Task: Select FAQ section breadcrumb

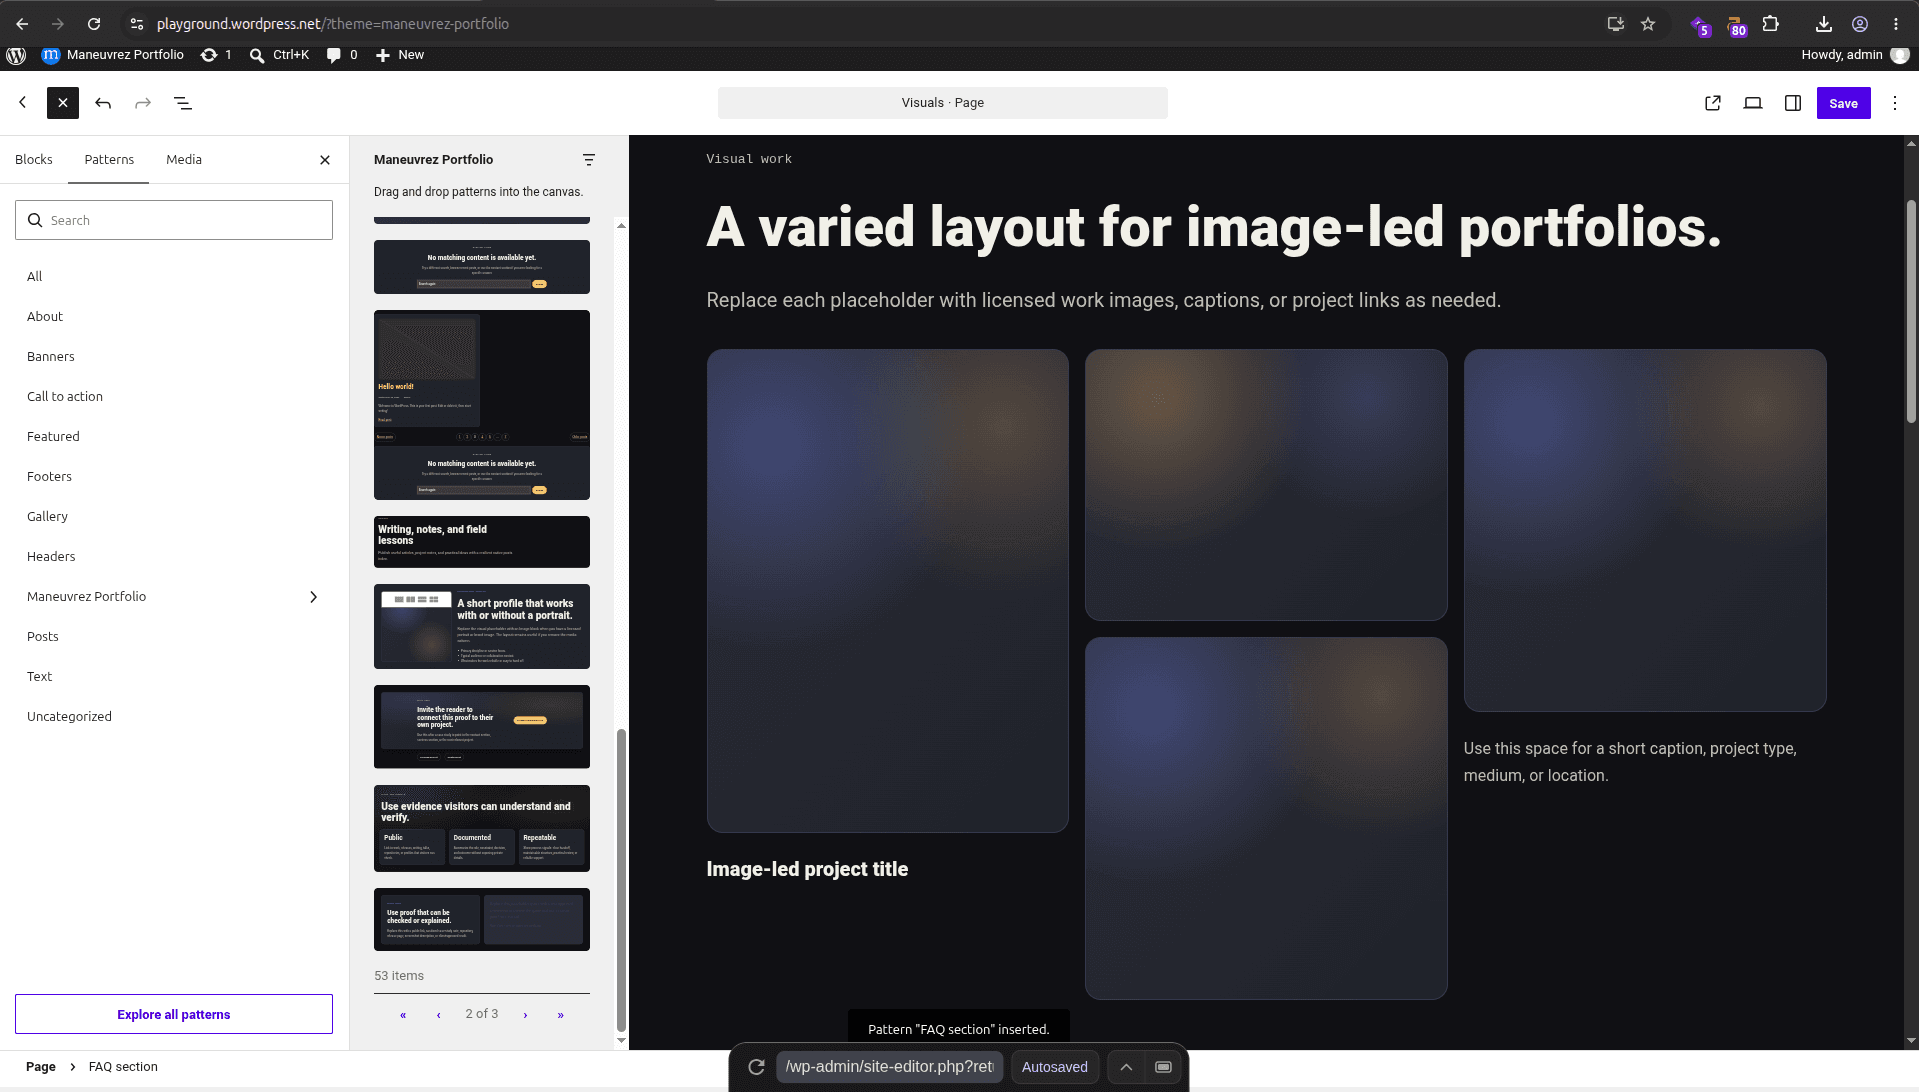Action: pyautogui.click(x=123, y=1067)
